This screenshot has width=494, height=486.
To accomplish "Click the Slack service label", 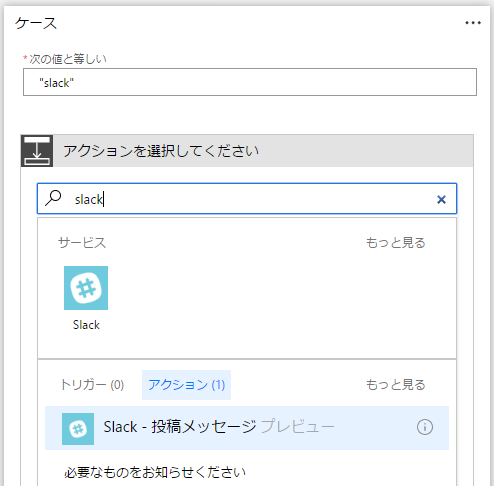I will [86, 325].
